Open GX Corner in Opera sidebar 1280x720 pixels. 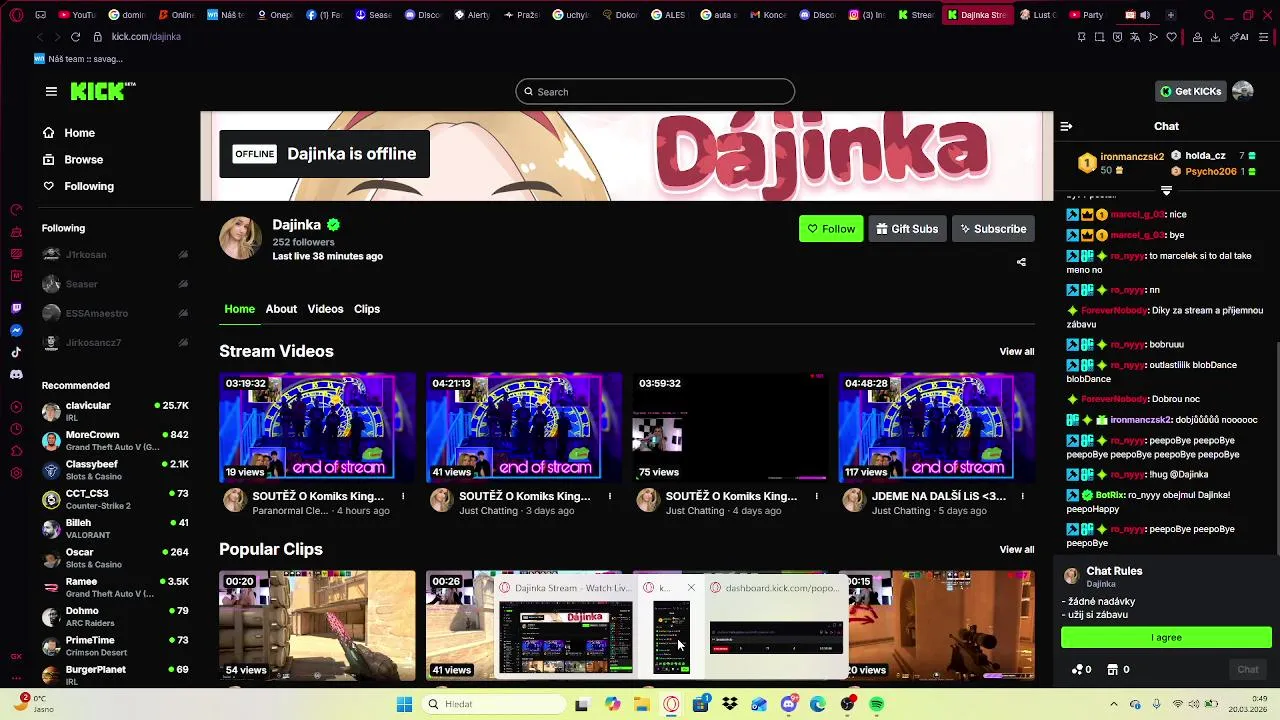click(x=16, y=656)
